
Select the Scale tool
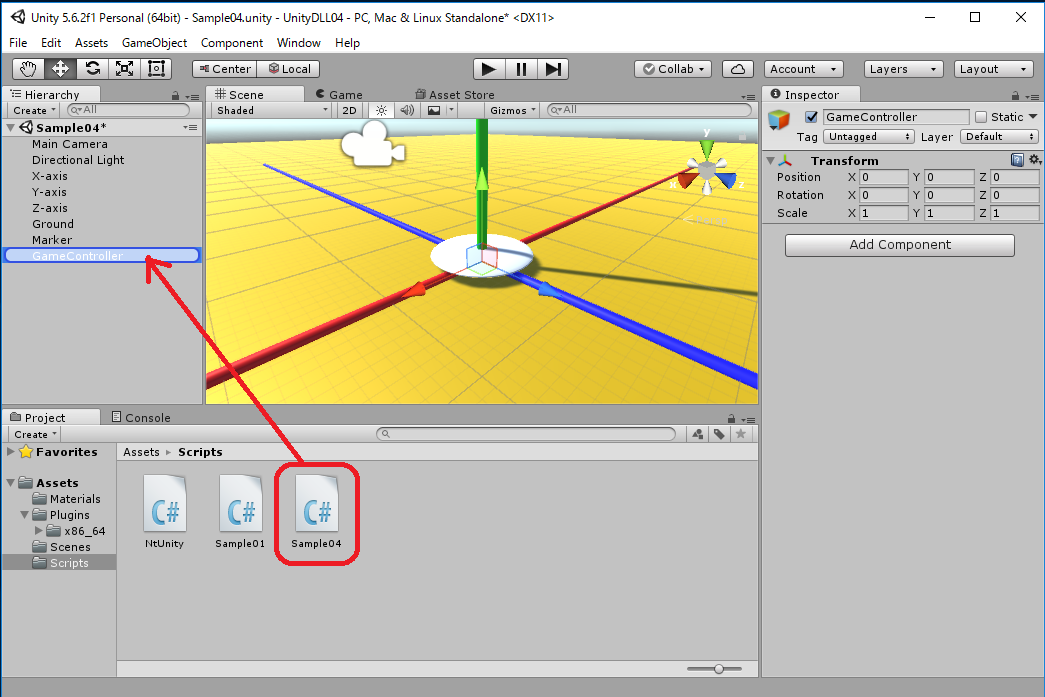(x=124, y=69)
